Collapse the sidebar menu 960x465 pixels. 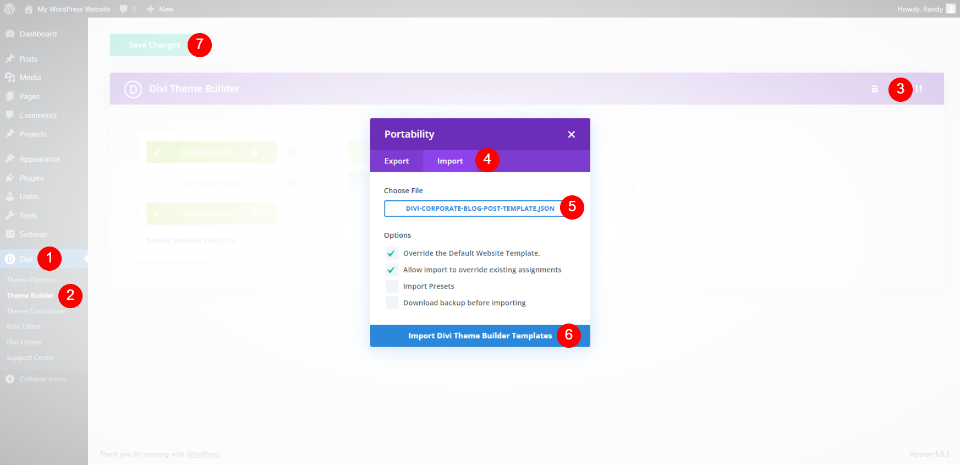[x=37, y=379]
